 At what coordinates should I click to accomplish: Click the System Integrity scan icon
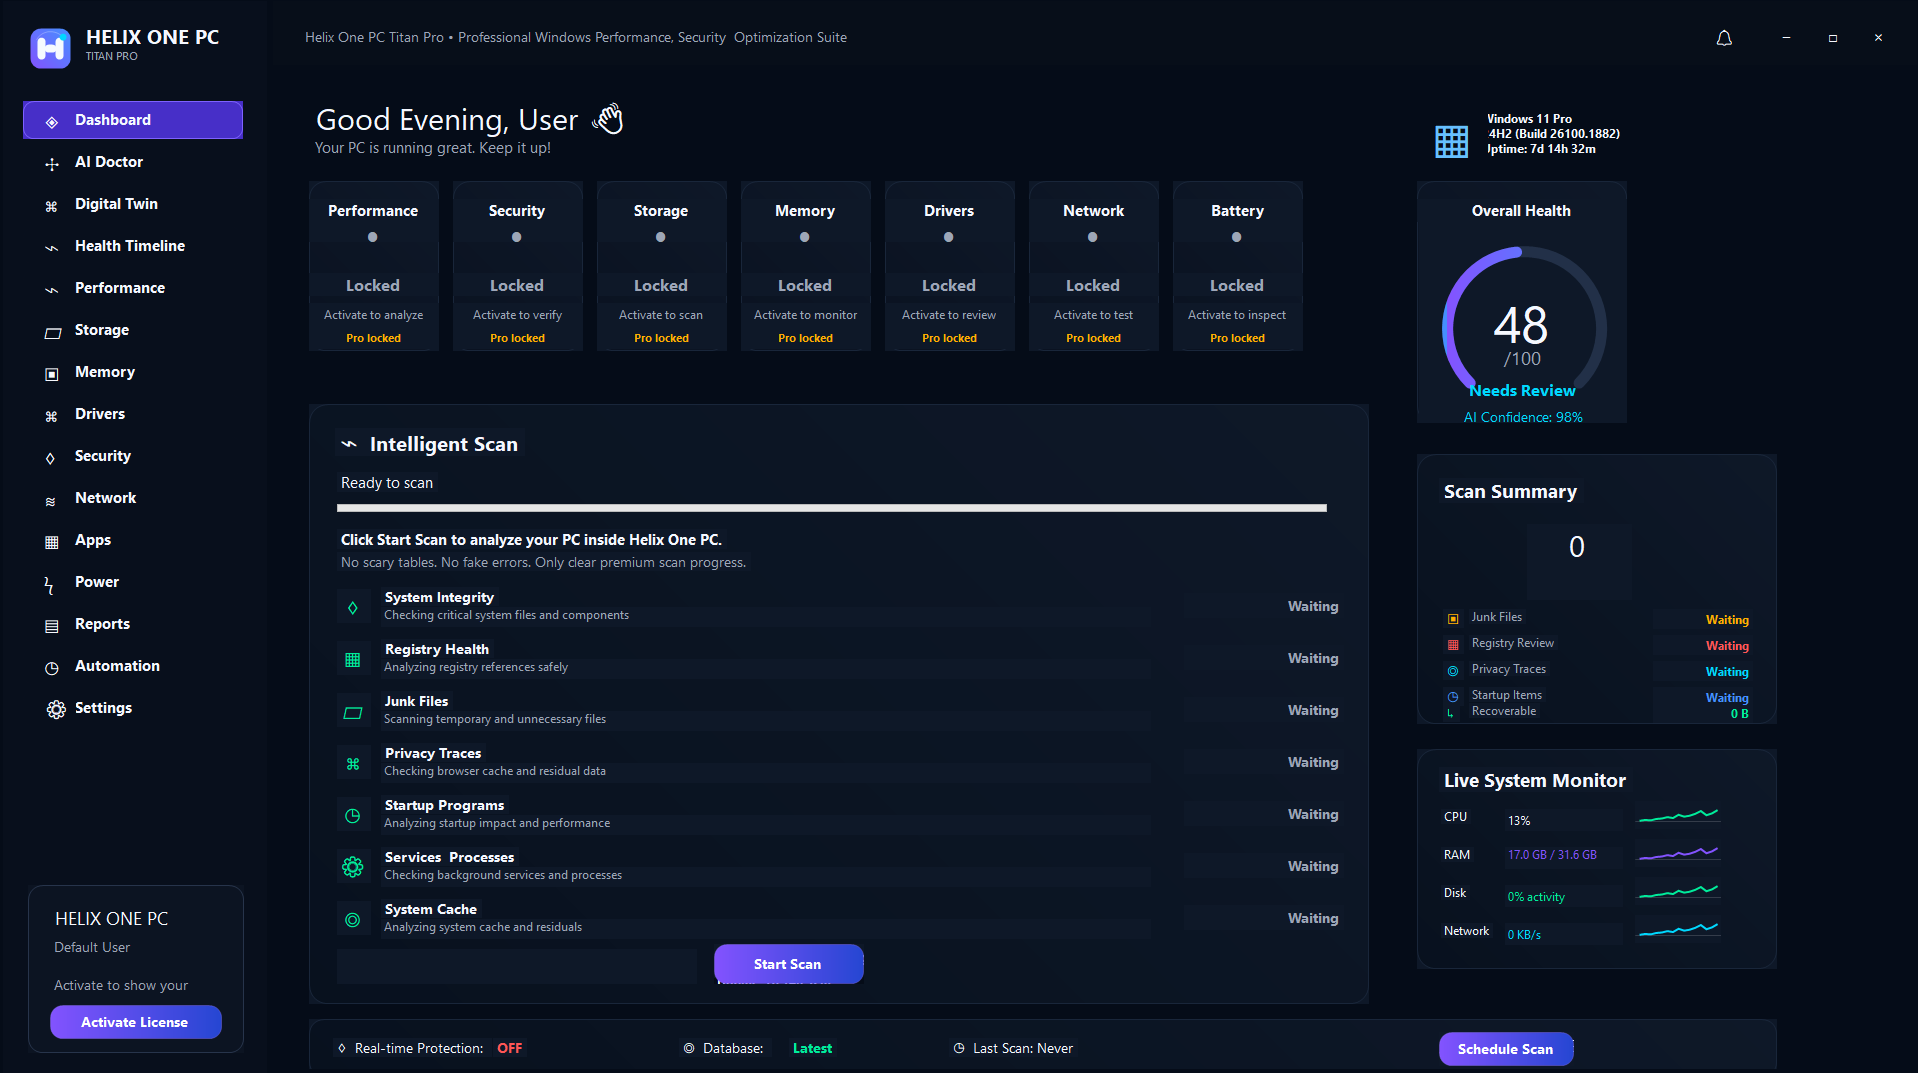[353, 607]
